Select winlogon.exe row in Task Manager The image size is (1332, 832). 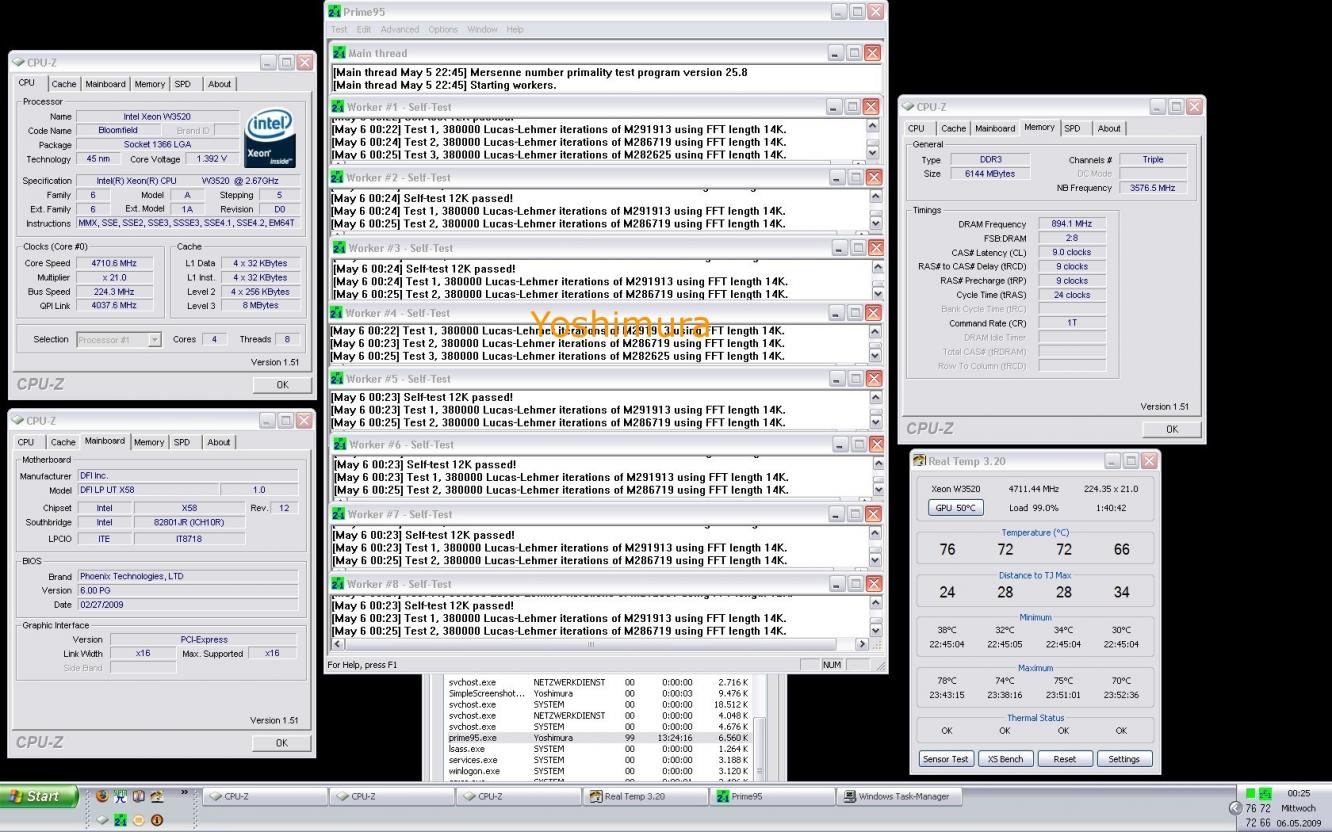[599, 771]
